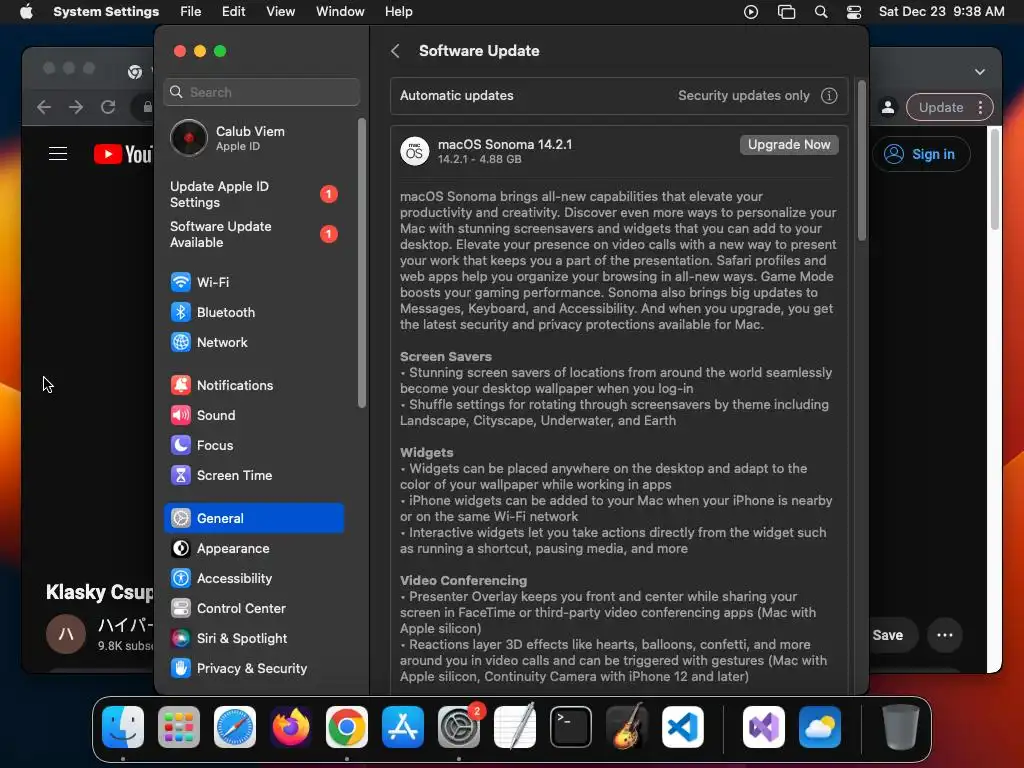This screenshot has width=1024, height=768.
Task: Open App Store from Dock
Action: pyautogui.click(x=403, y=727)
